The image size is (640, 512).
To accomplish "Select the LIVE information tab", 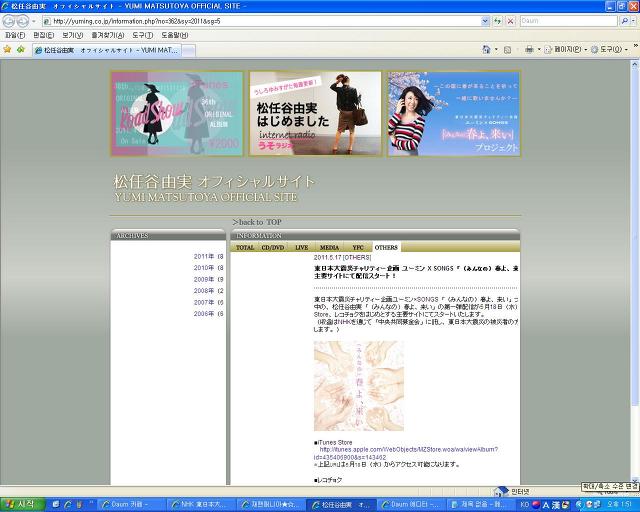I will click(x=302, y=247).
